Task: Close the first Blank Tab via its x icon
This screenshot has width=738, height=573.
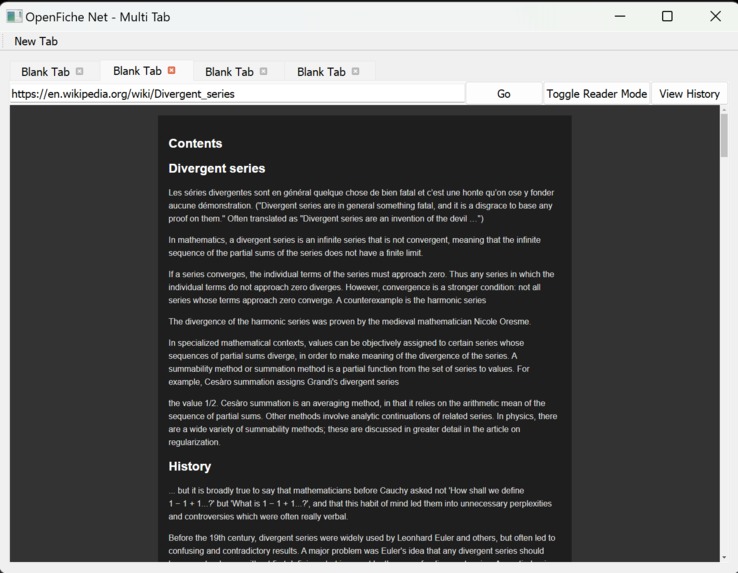Action: [80, 71]
